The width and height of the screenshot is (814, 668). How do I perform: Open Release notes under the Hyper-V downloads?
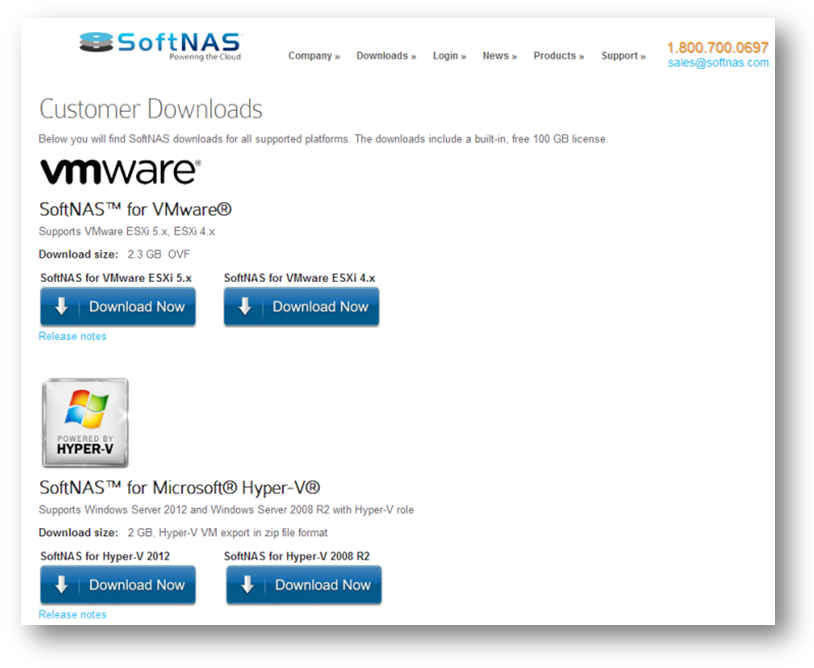(73, 615)
